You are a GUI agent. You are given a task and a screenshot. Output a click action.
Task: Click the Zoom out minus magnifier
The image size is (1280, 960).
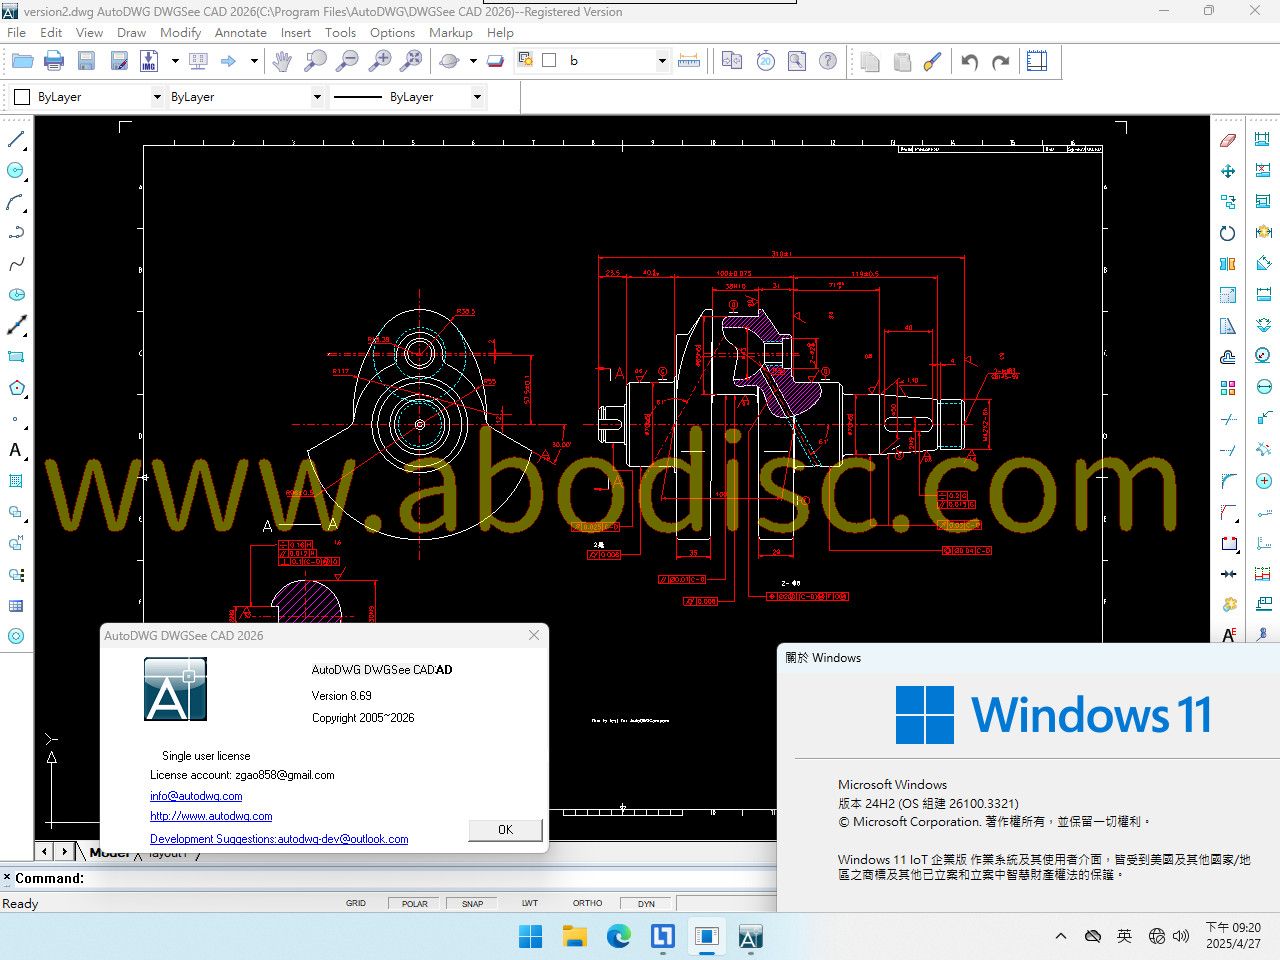(x=347, y=61)
